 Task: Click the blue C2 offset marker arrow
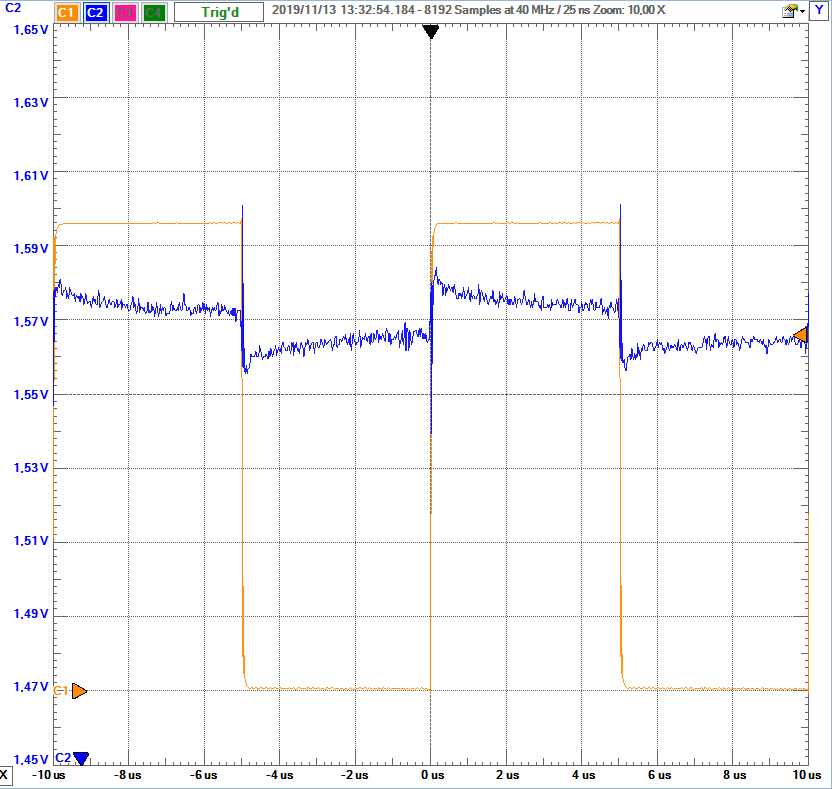tap(80, 758)
